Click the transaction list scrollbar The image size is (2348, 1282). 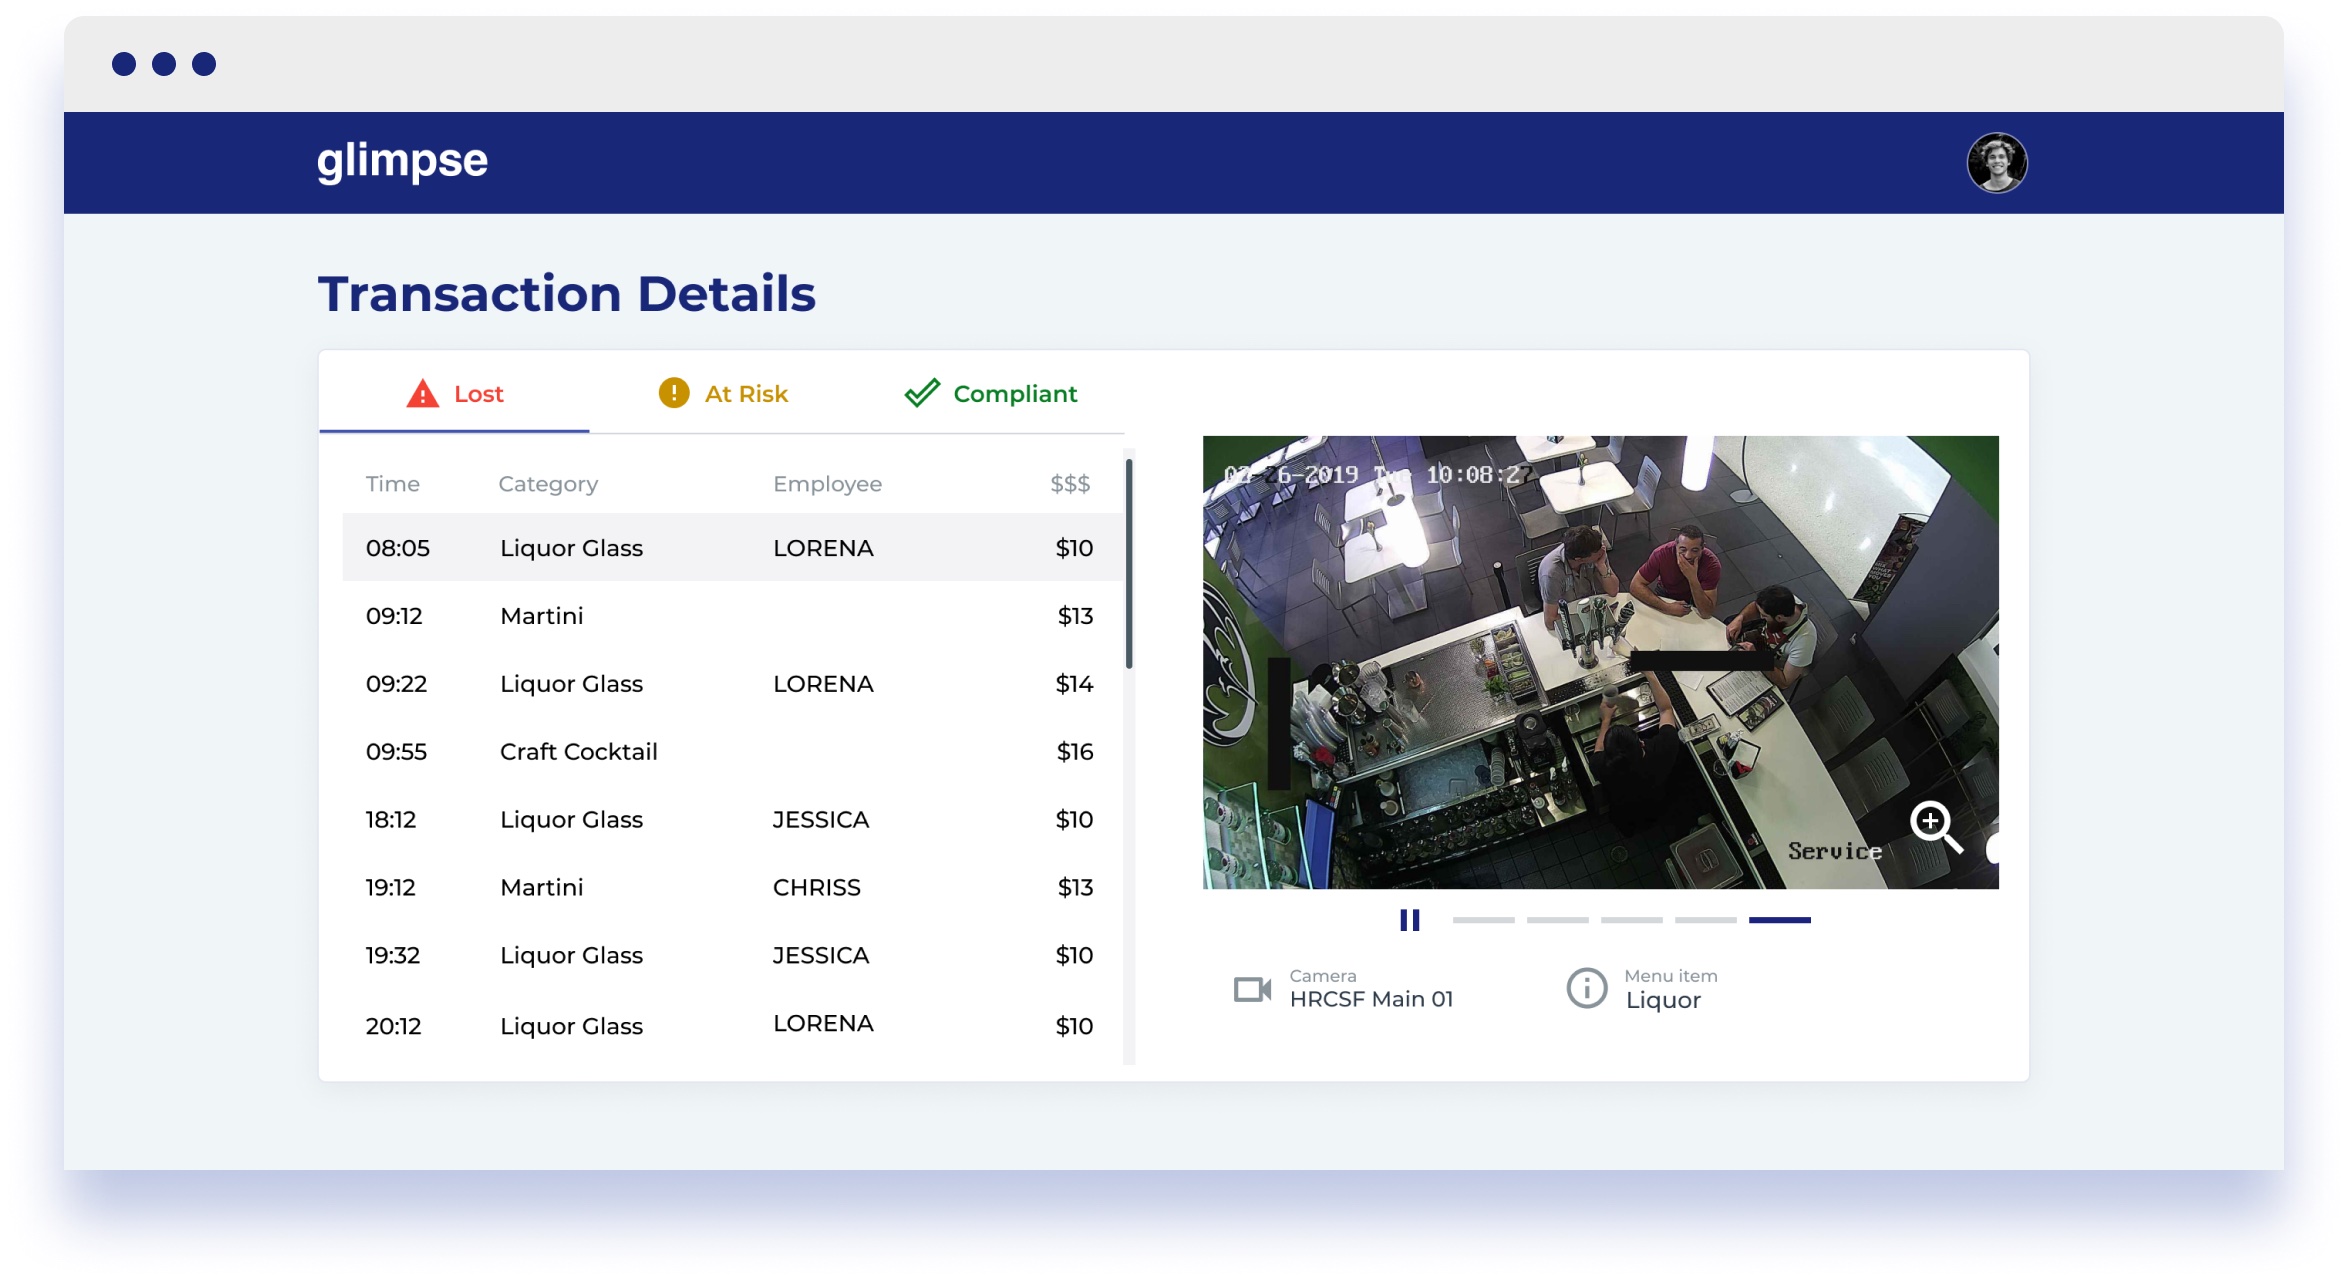1129,564
